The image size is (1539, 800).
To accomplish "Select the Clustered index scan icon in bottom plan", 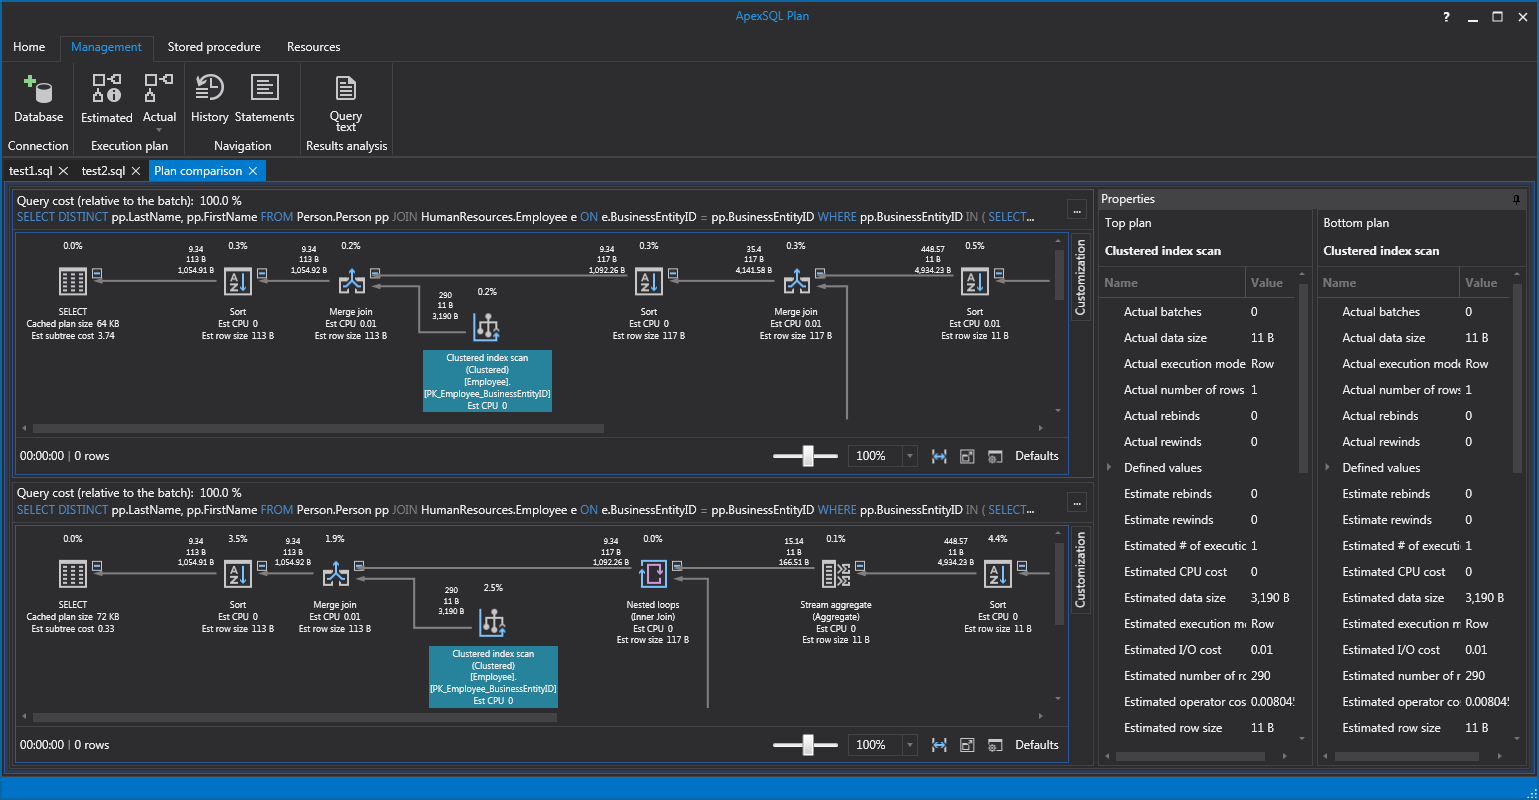I will click(x=492, y=622).
